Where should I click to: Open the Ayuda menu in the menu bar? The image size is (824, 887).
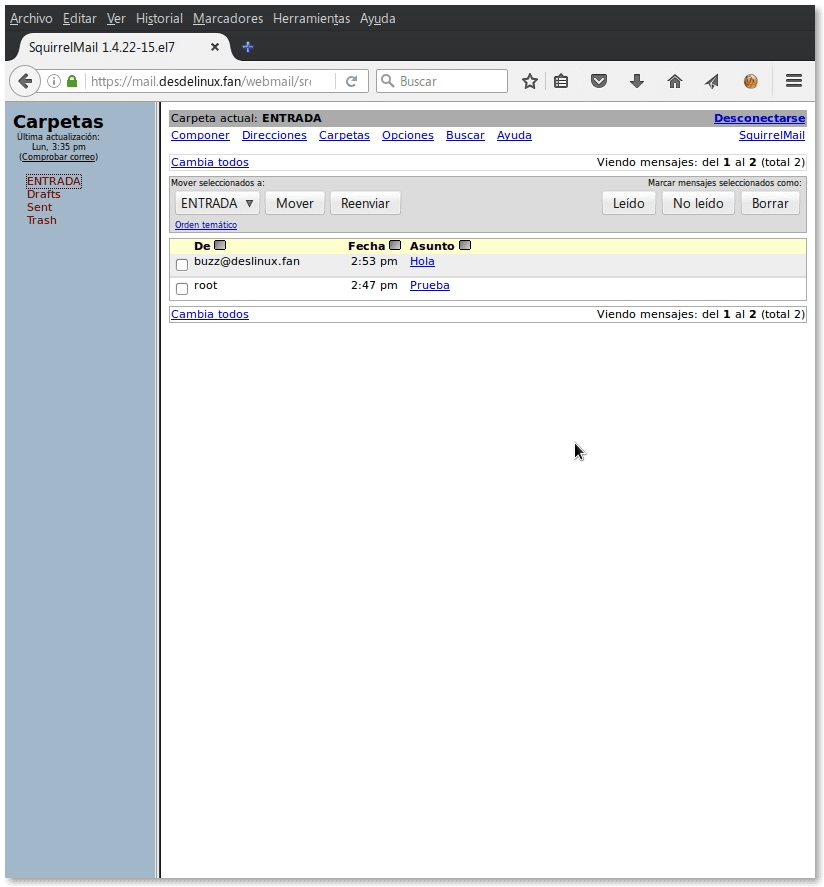[x=378, y=19]
